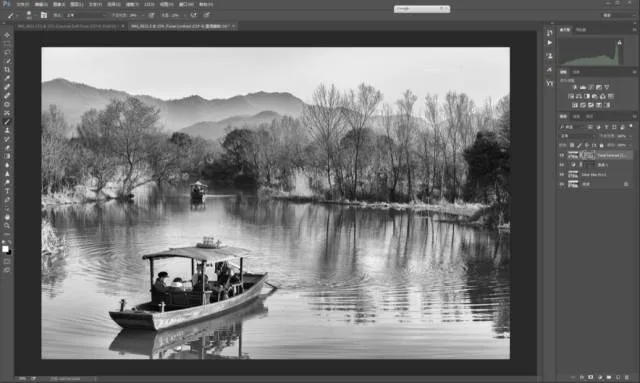This screenshot has width=640, height=383.
Task: Enable airbrush mode in options bar
Action: point(193,15)
